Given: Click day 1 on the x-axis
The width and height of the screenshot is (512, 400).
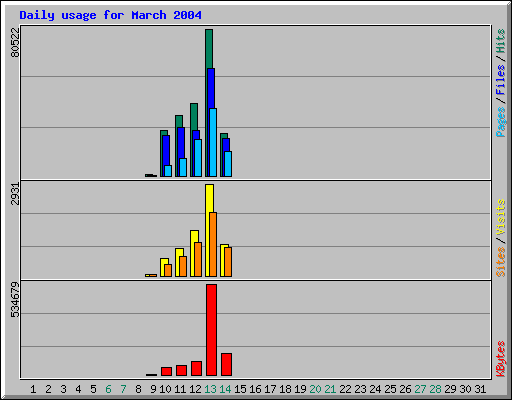Looking at the screenshot, I should (33, 389).
